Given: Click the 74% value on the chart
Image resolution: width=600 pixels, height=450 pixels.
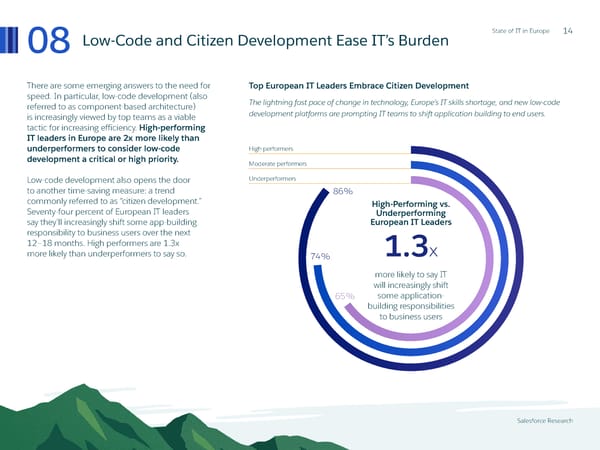Looking at the screenshot, I should click(x=321, y=256).
